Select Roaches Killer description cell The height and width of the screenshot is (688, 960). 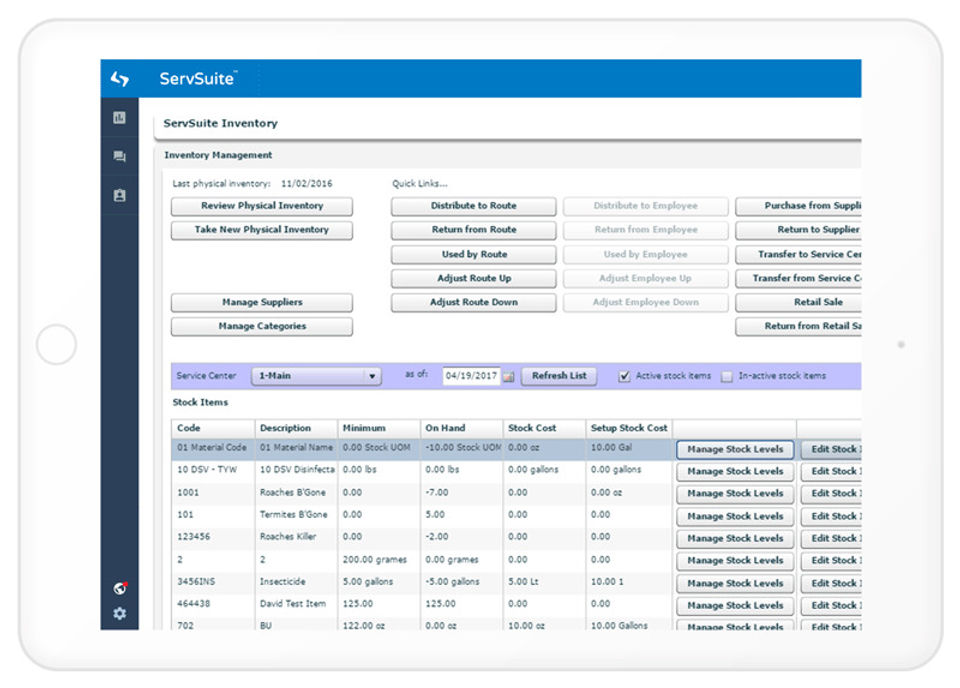pyautogui.click(x=296, y=537)
